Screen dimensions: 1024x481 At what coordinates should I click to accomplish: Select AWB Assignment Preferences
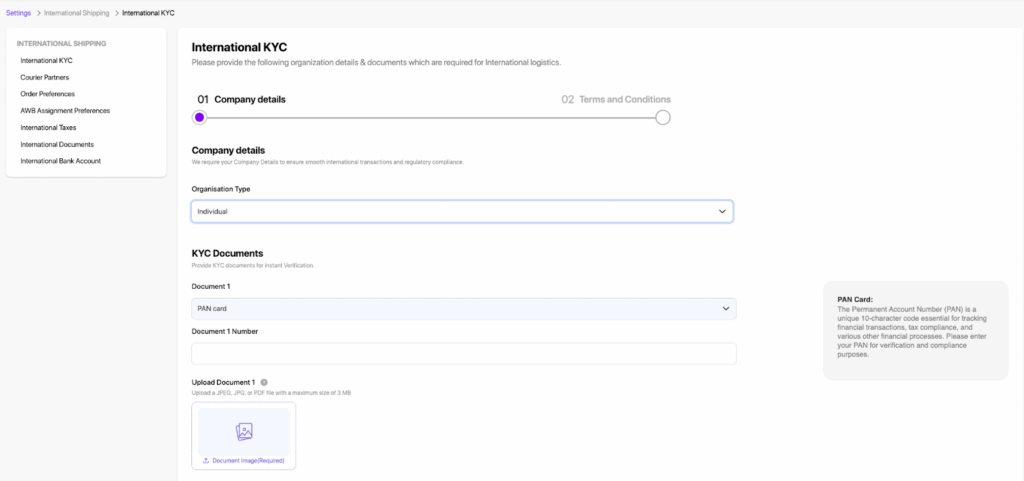point(65,111)
